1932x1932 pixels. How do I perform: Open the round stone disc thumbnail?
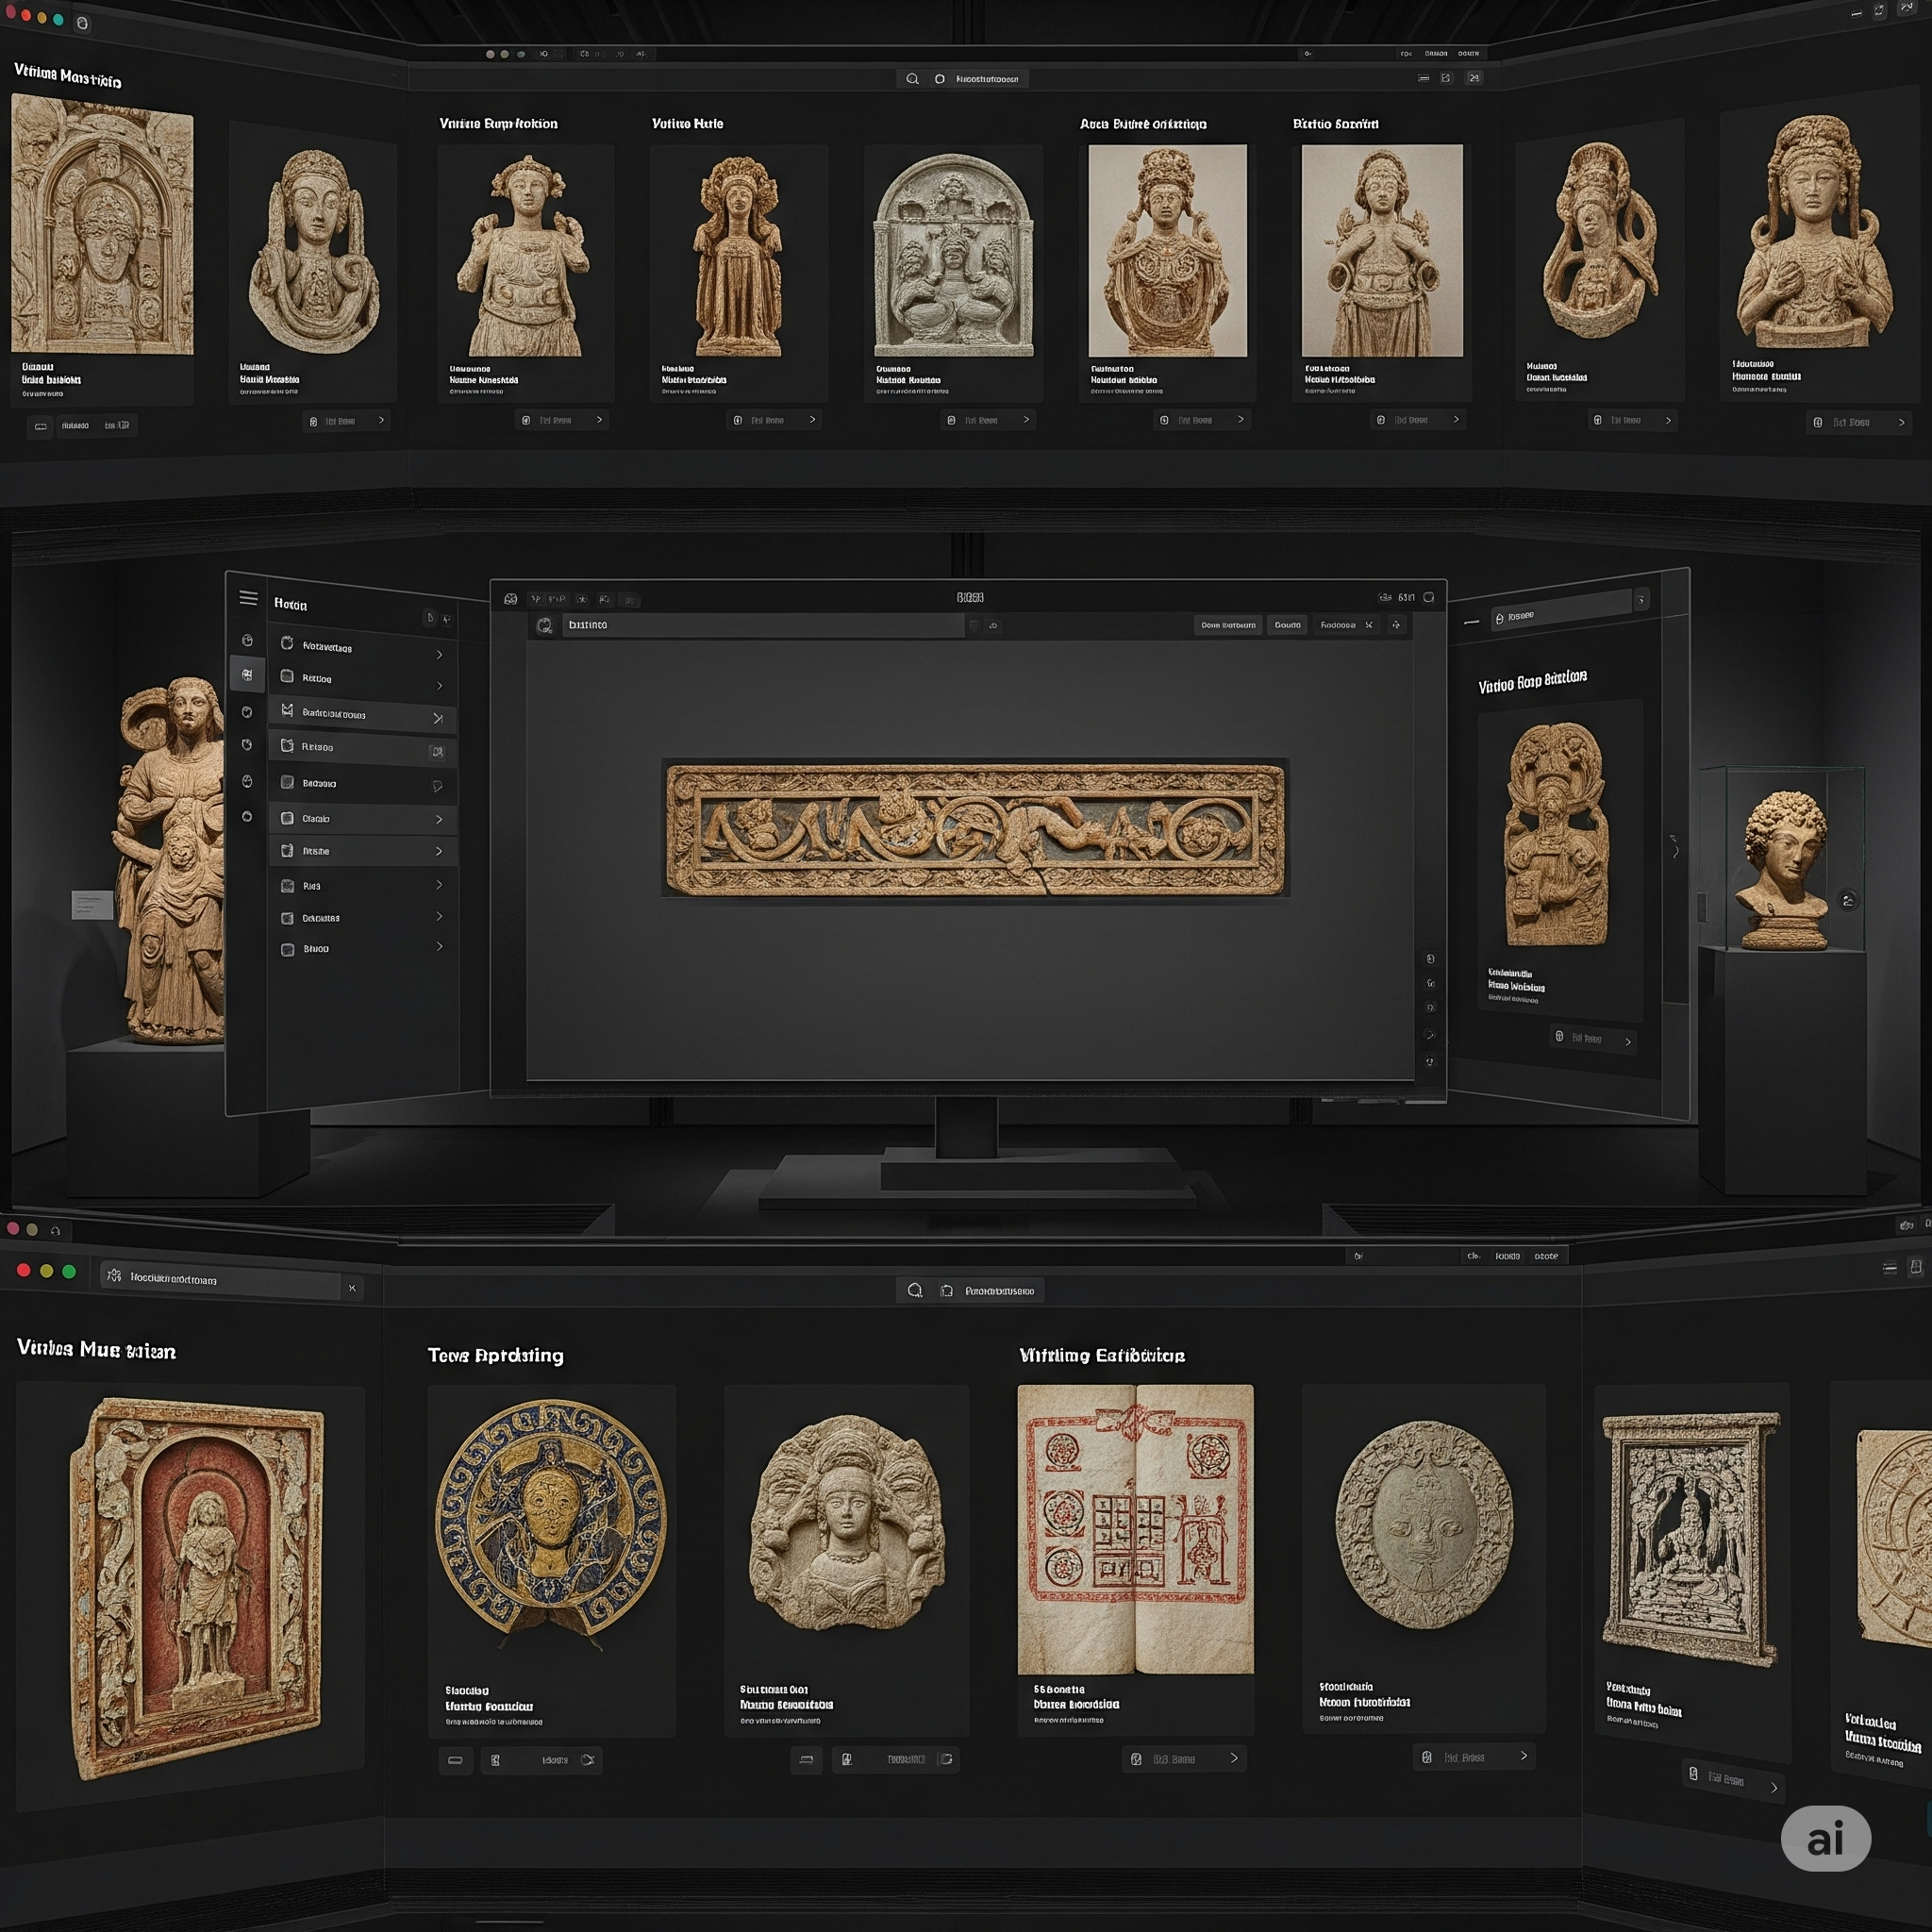tap(1424, 1526)
